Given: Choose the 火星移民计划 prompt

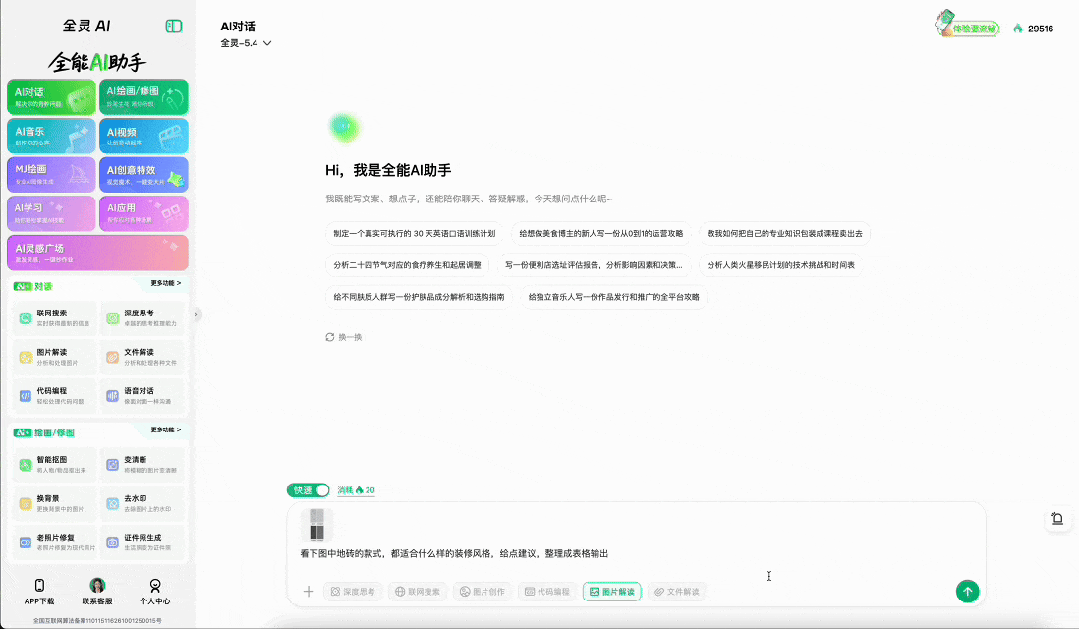Looking at the screenshot, I should [x=781, y=265].
